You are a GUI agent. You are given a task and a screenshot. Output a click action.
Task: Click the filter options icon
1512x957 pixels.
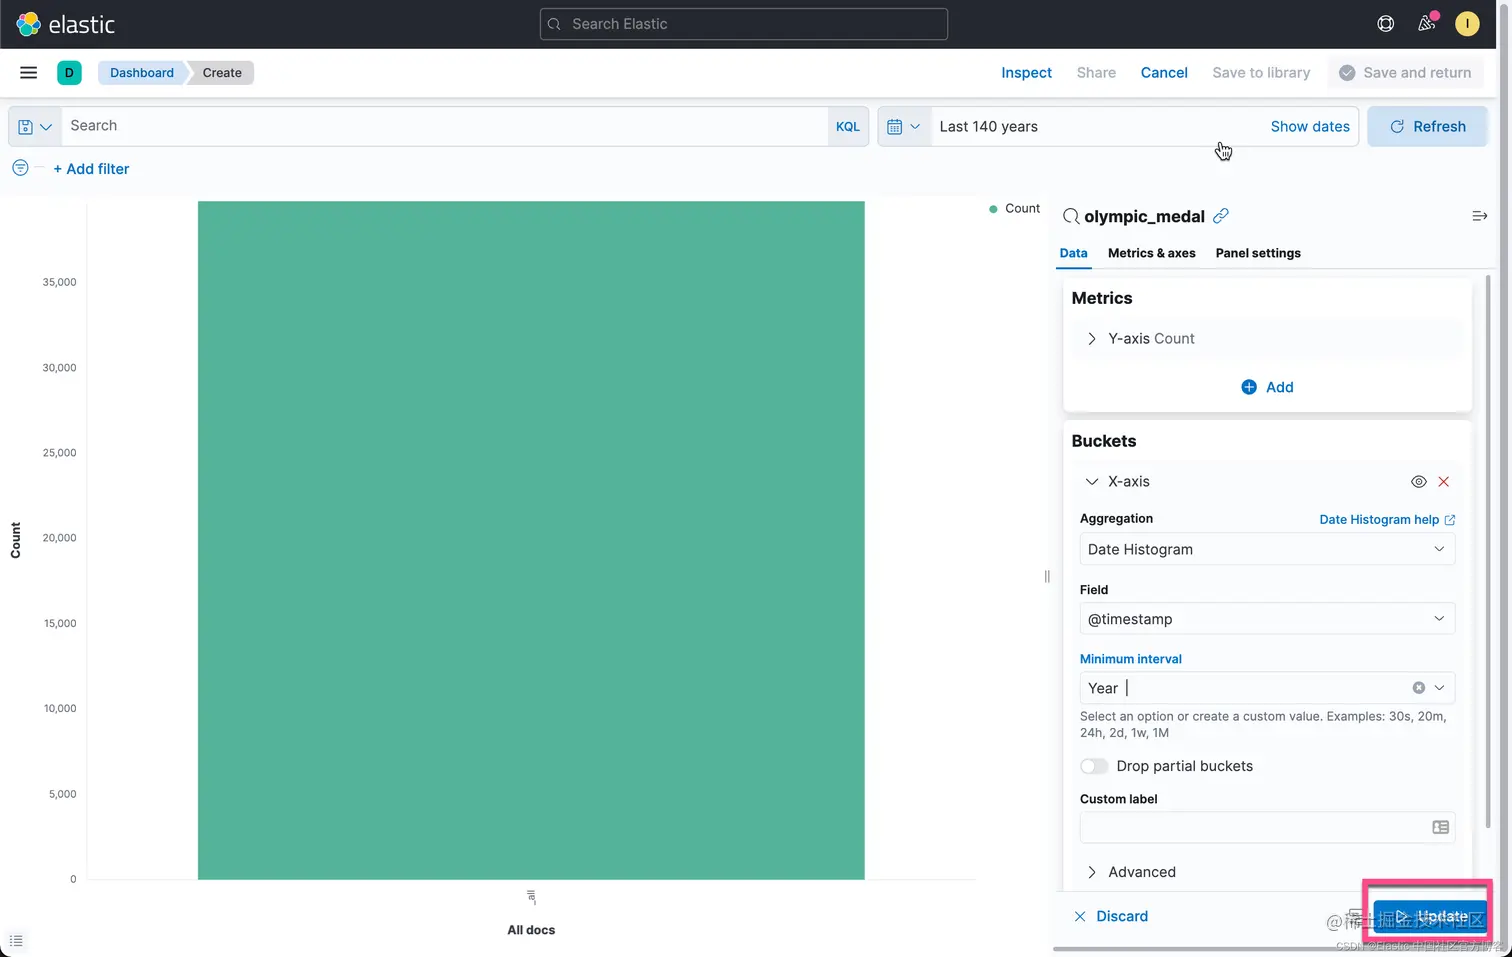(20, 168)
